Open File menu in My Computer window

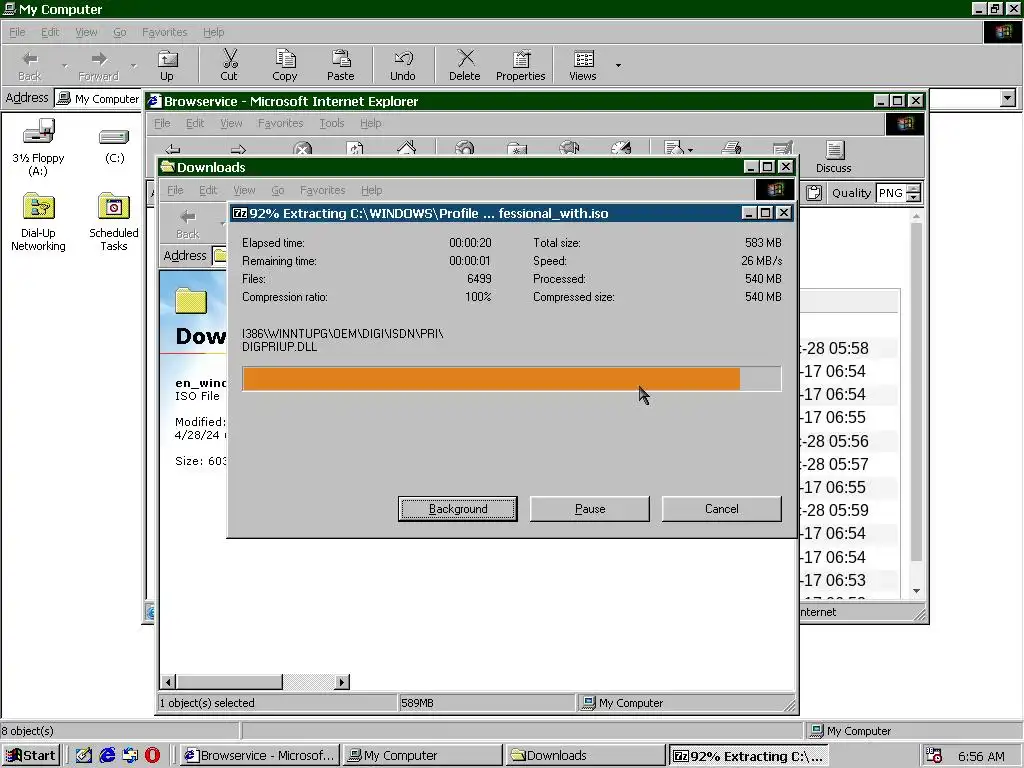point(17,32)
